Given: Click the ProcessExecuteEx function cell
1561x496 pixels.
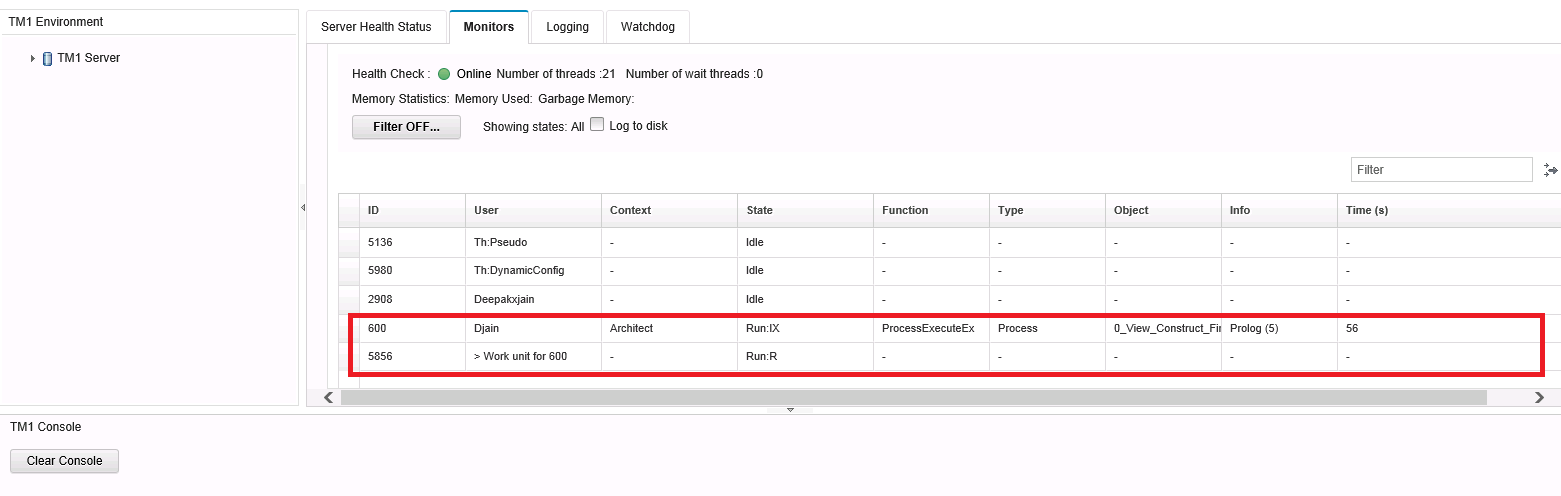Looking at the screenshot, I should [932, 328].
